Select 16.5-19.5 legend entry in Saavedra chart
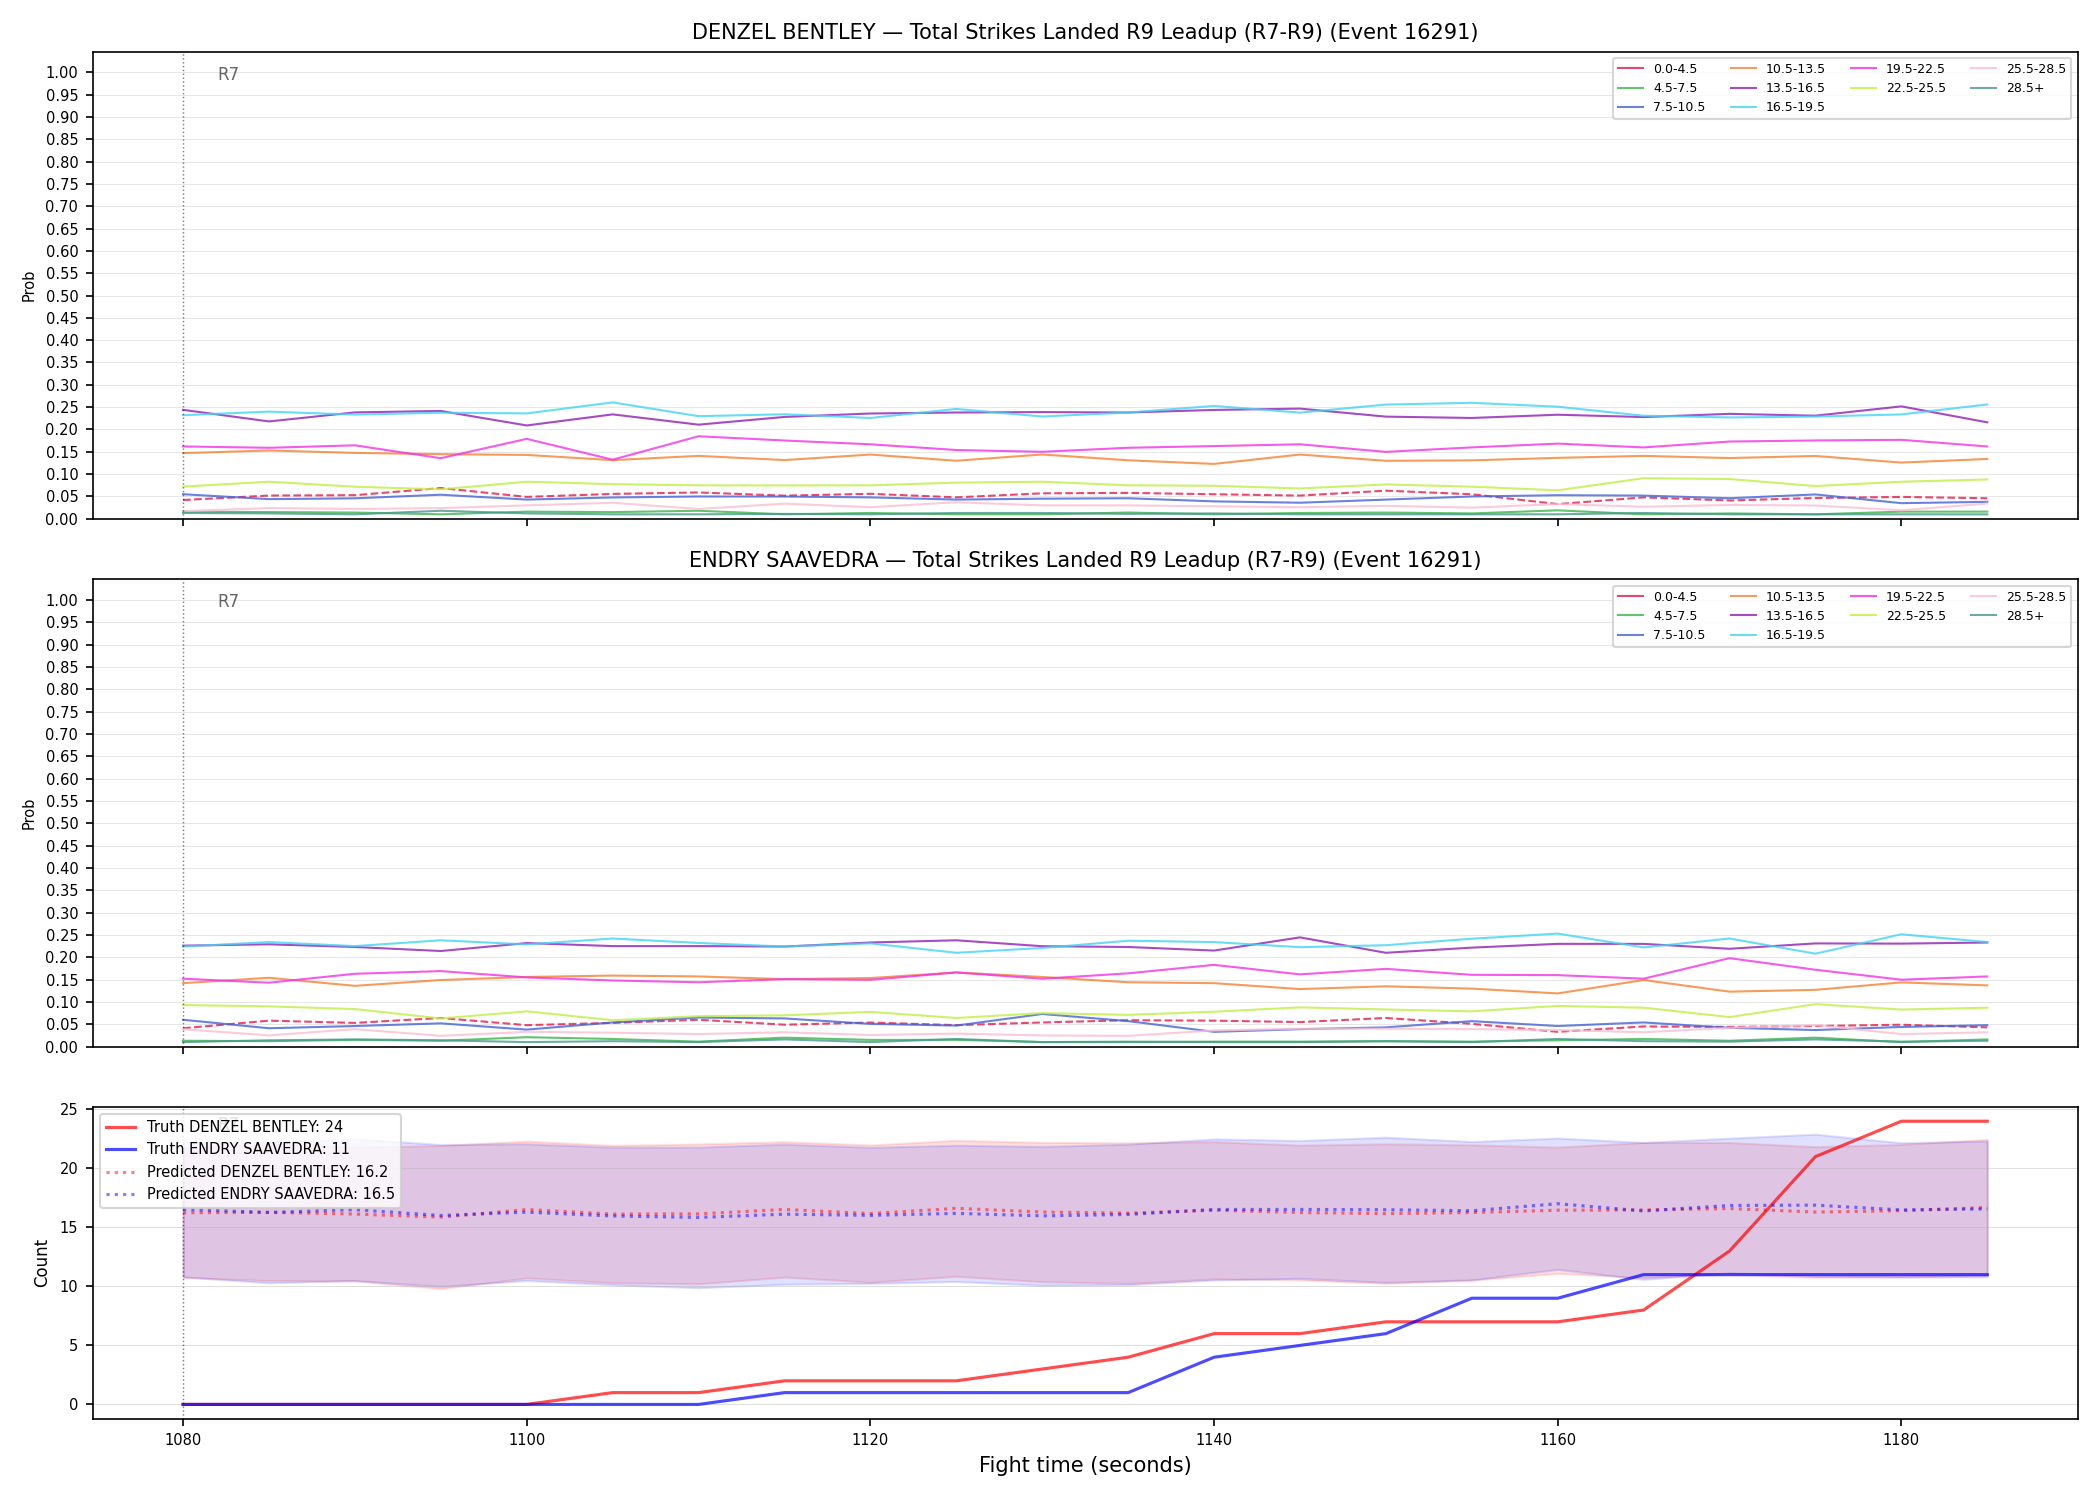The width and height of the screenshot is (2100, 1500). point(1778,635)
